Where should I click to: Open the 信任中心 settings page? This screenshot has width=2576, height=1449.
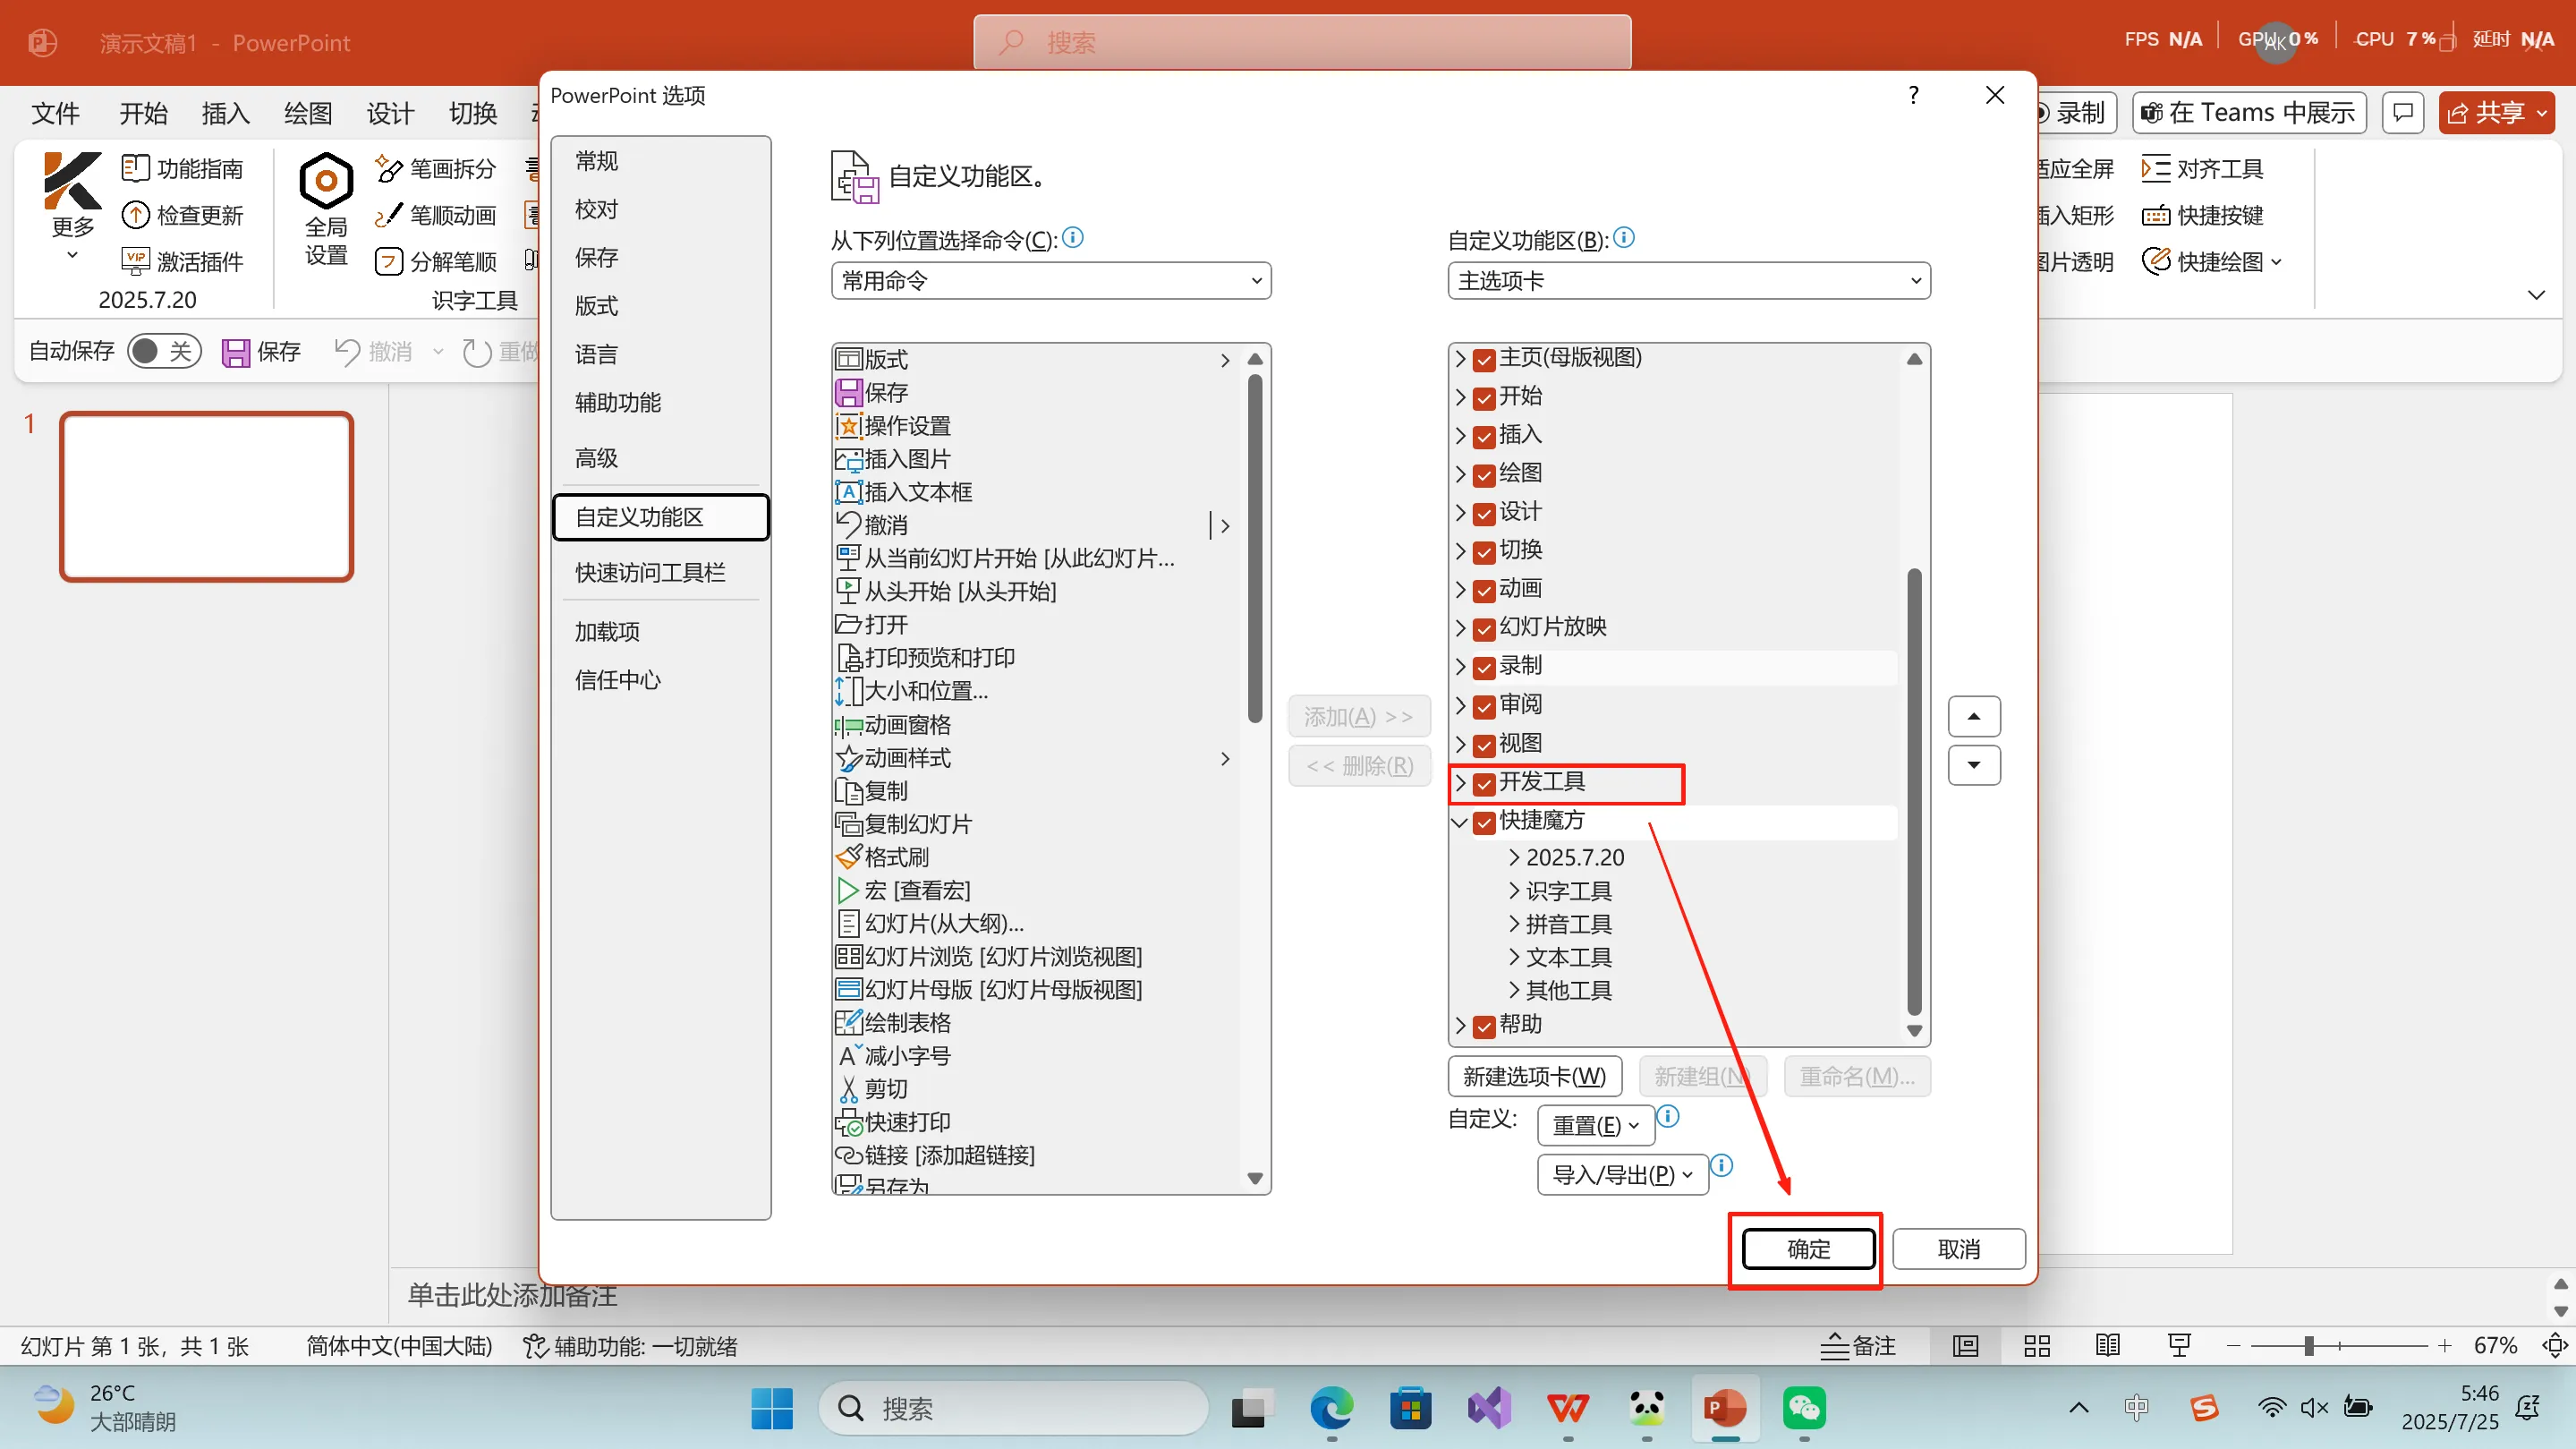pyautogui.click(x=617, y=680)
